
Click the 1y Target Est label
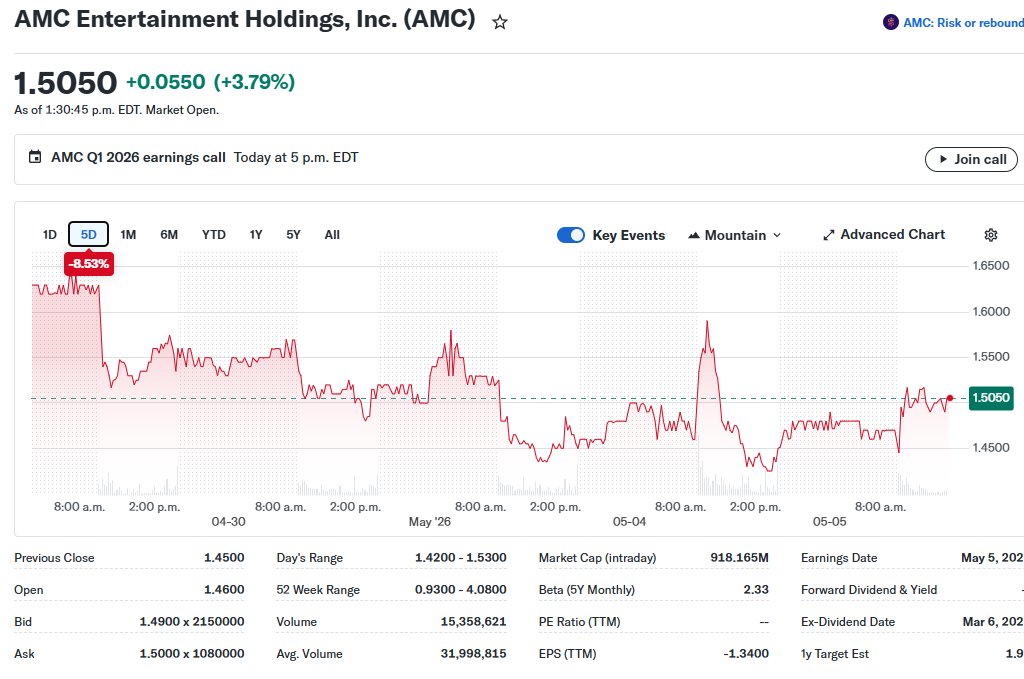(x=835, y=654)
